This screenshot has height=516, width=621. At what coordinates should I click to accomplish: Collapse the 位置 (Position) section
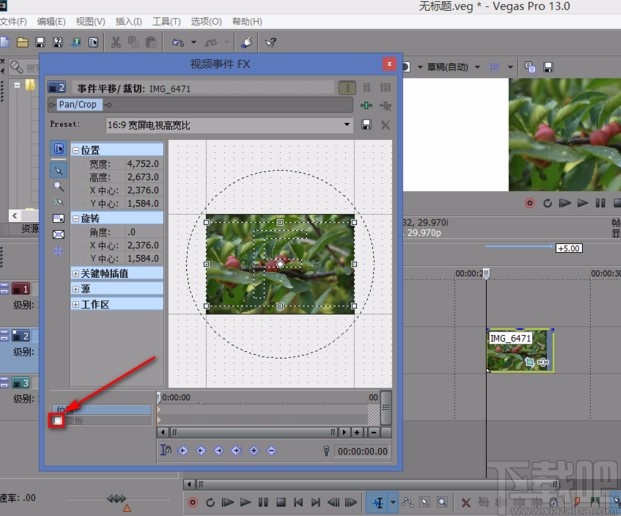pos(76,150)
